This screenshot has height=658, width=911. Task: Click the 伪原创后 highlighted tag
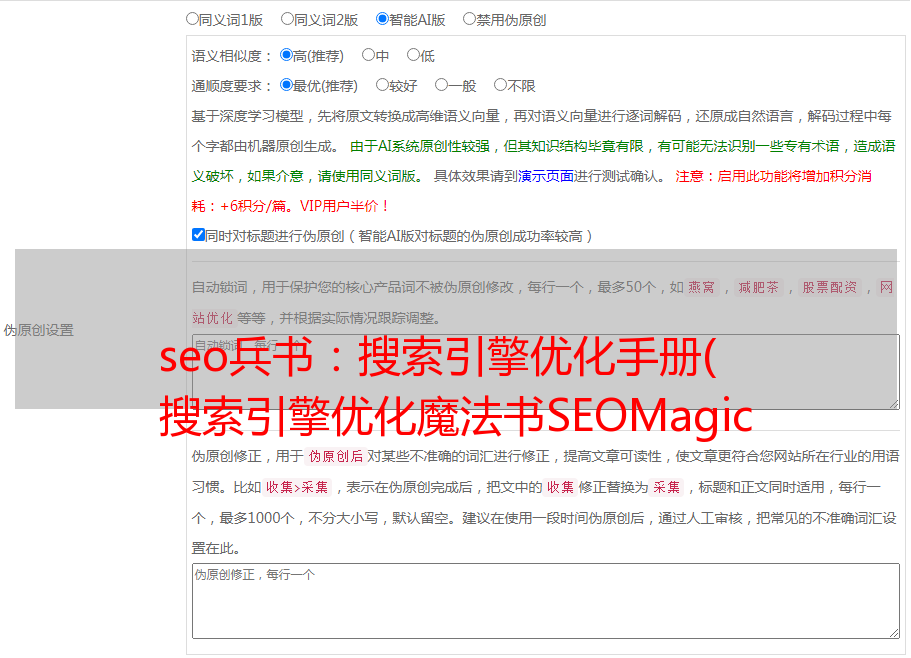coord(336,456)
